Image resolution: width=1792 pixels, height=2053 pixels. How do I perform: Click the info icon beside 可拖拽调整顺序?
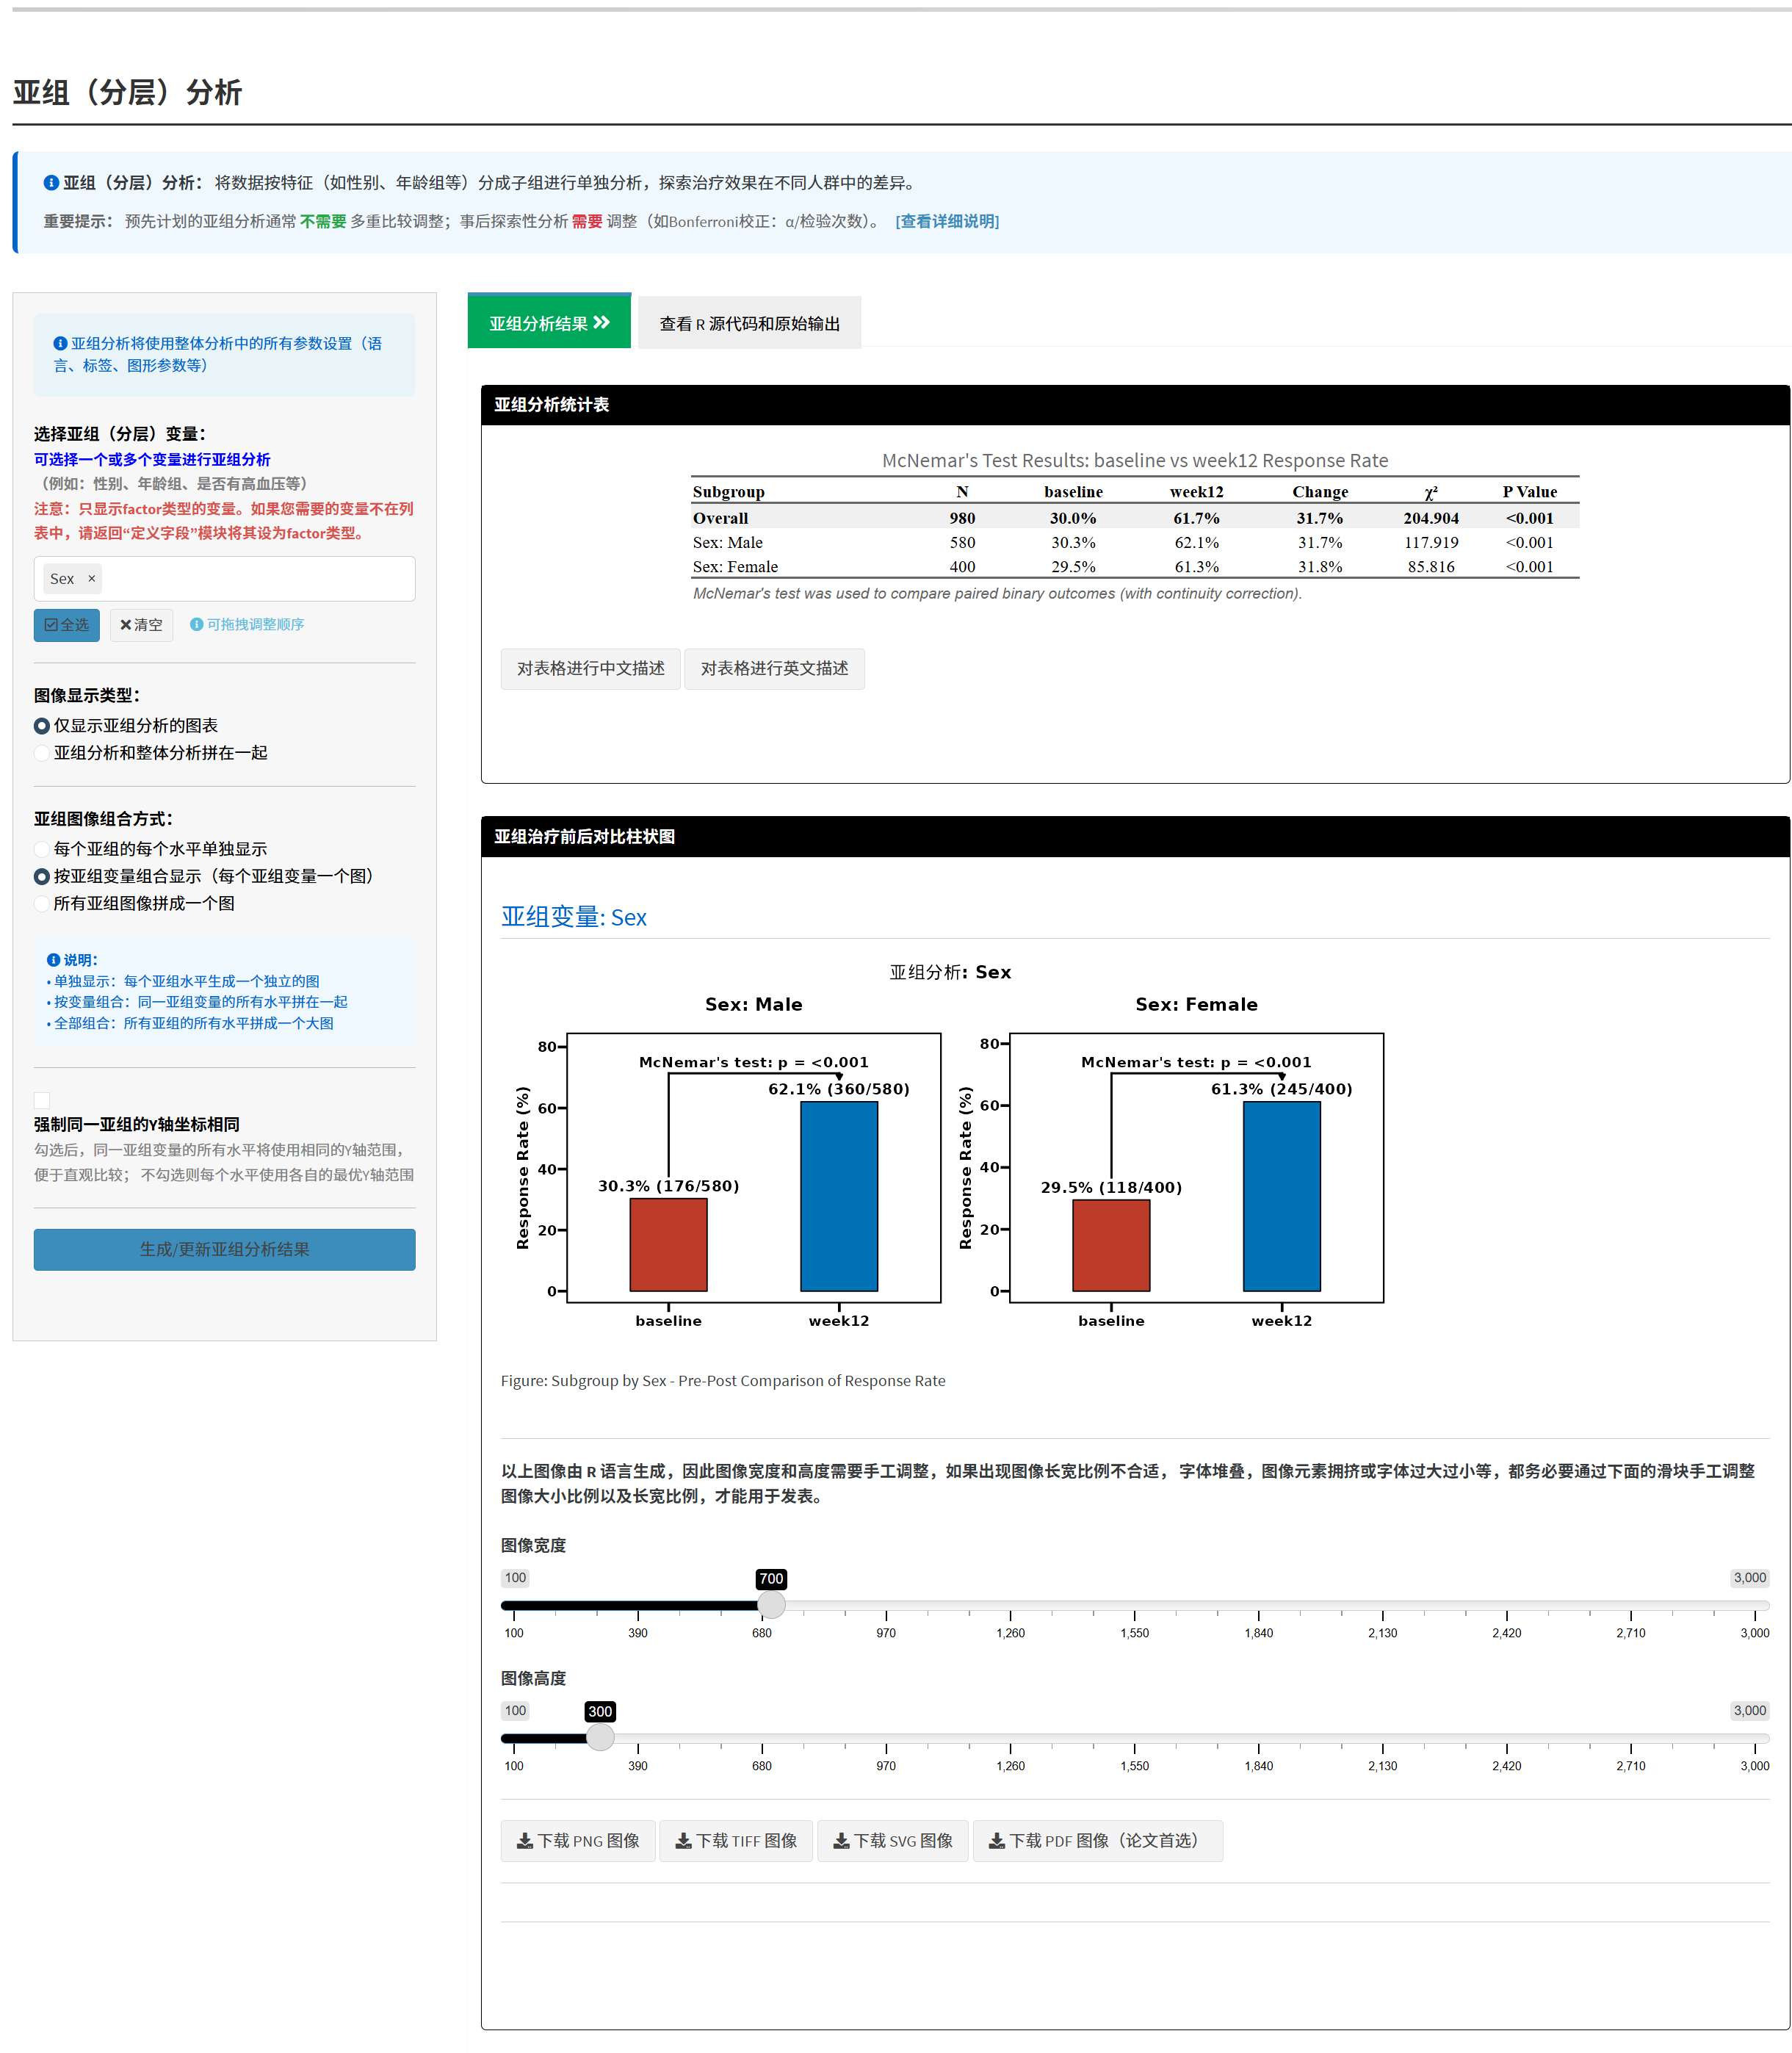pyautogui.click(x=197, y=624)
